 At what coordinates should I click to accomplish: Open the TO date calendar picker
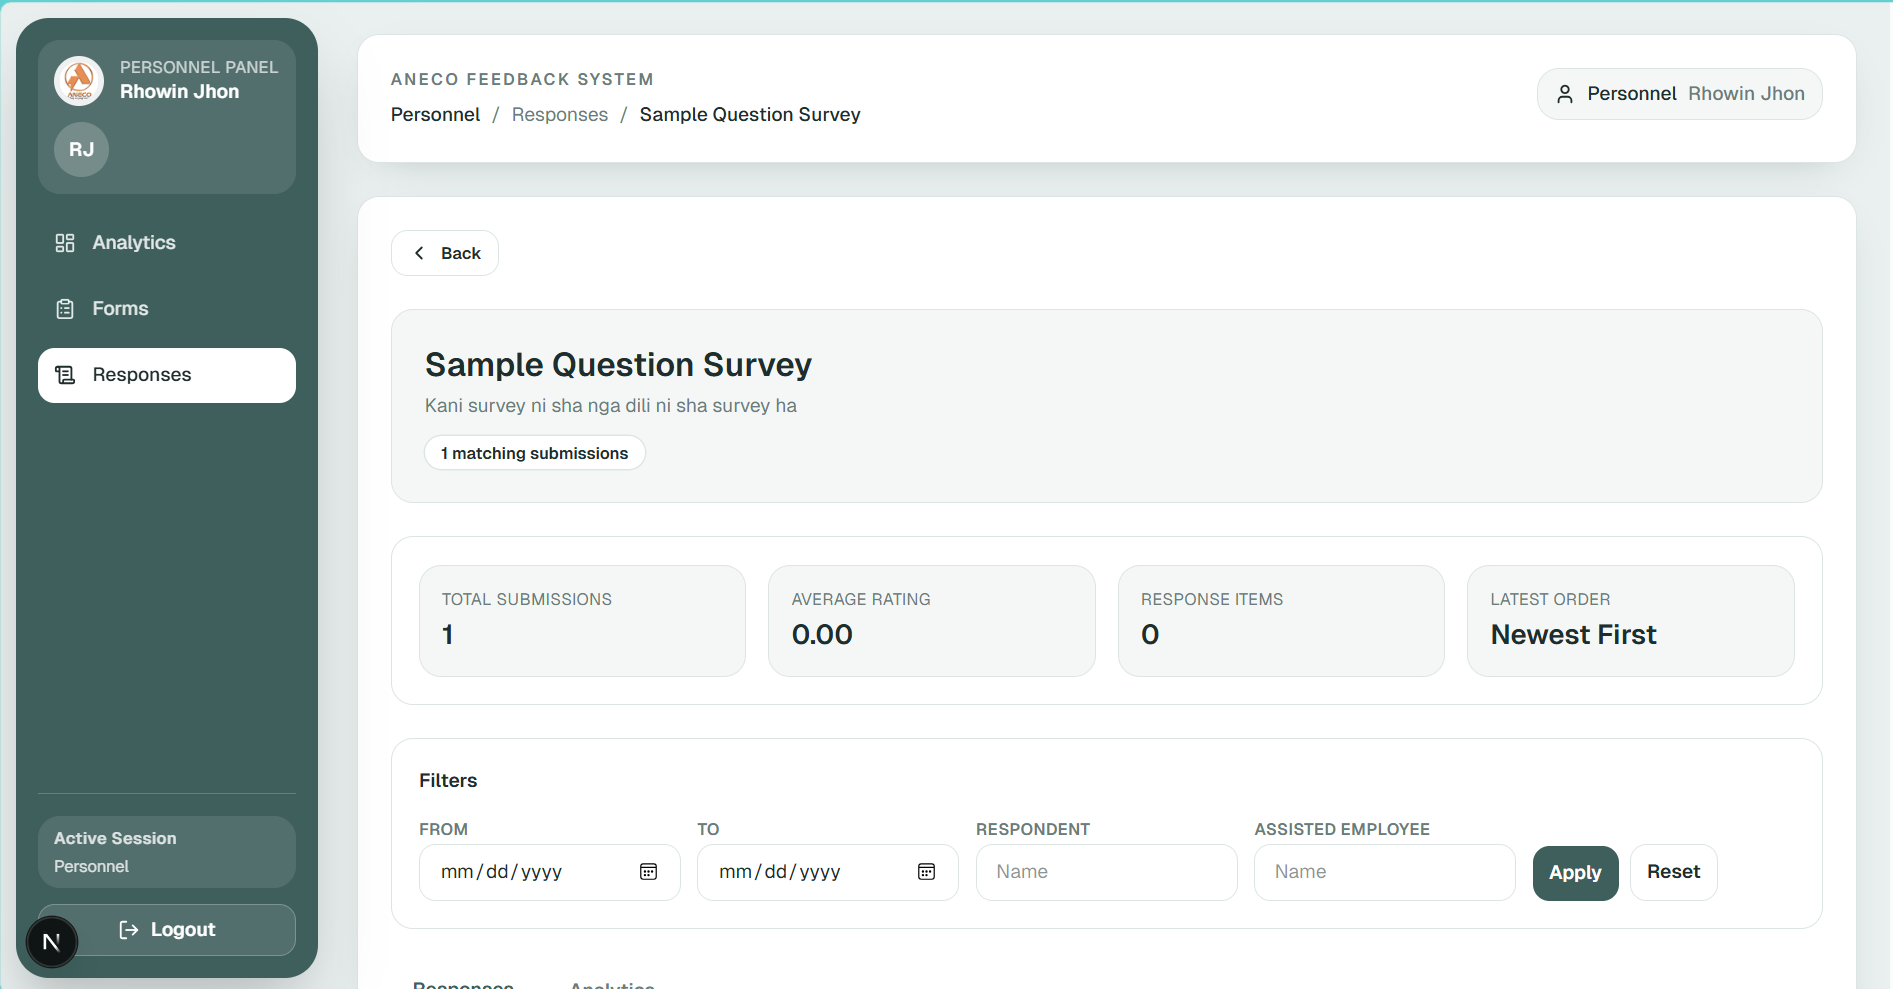926,872
